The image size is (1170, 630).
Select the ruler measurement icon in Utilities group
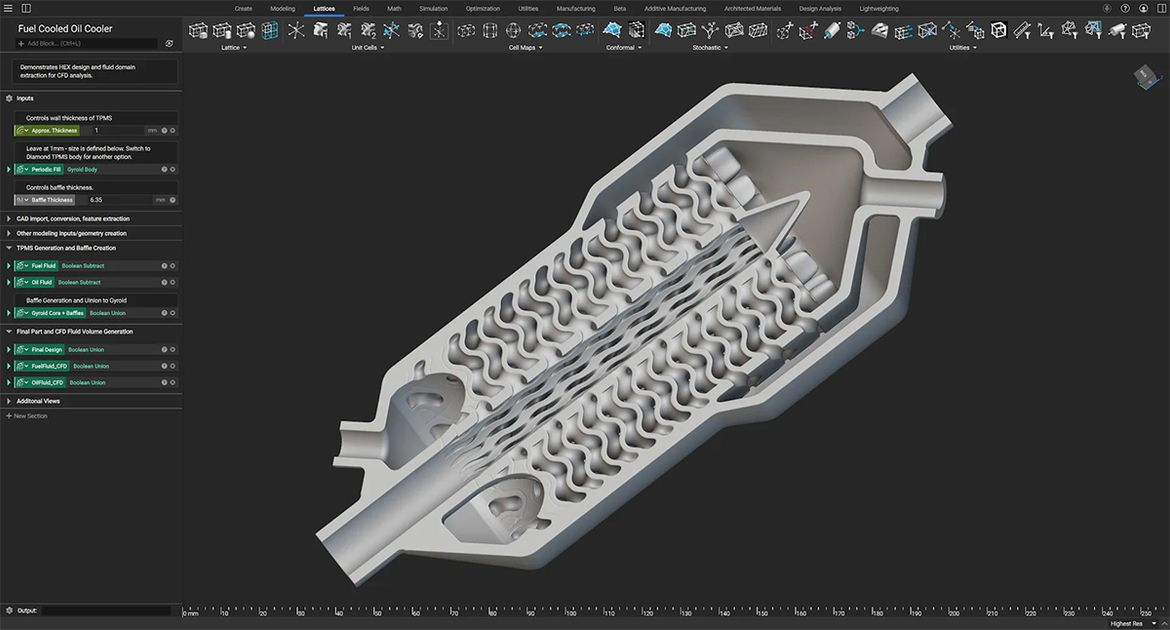point(1022,31)
